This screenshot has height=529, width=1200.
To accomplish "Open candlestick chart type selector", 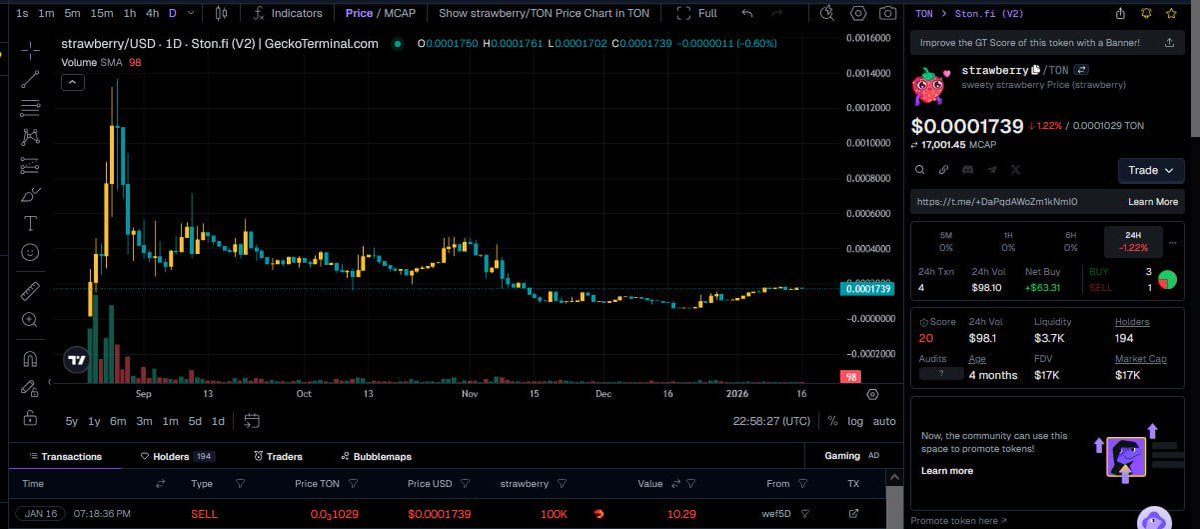I will [x=222, y=13].
